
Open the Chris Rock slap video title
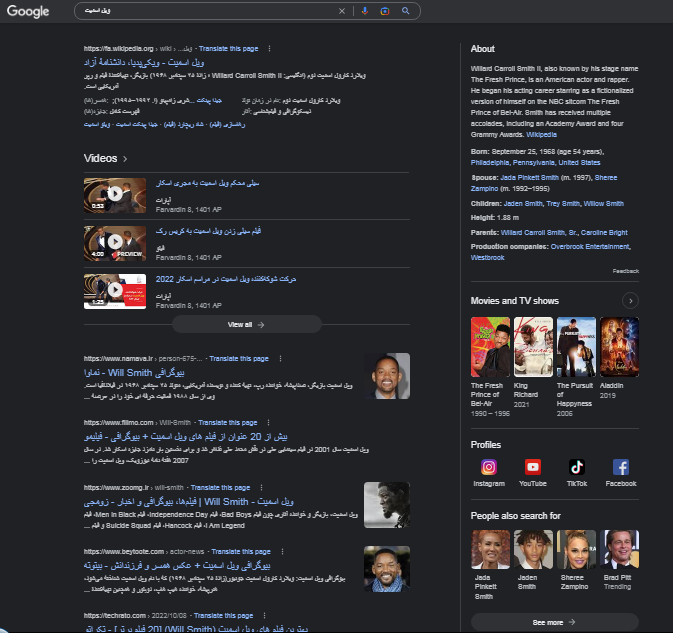point(209,231)
